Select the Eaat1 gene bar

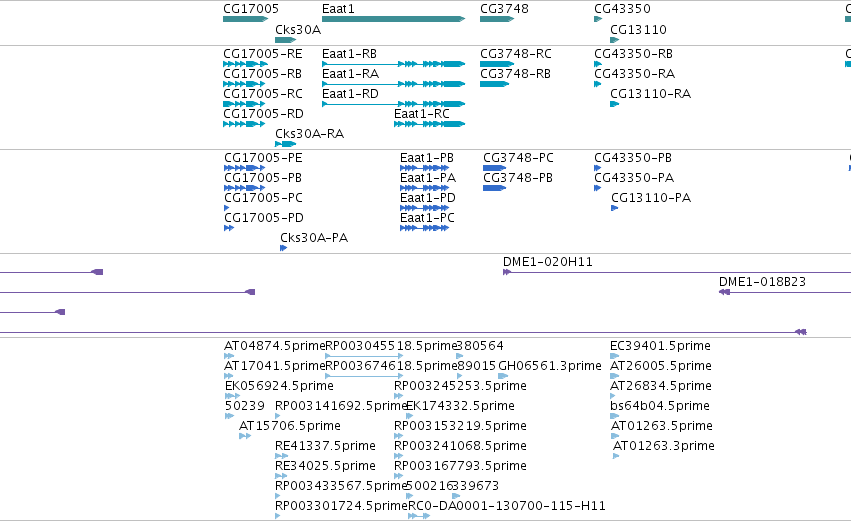click(x=393, y=19)
